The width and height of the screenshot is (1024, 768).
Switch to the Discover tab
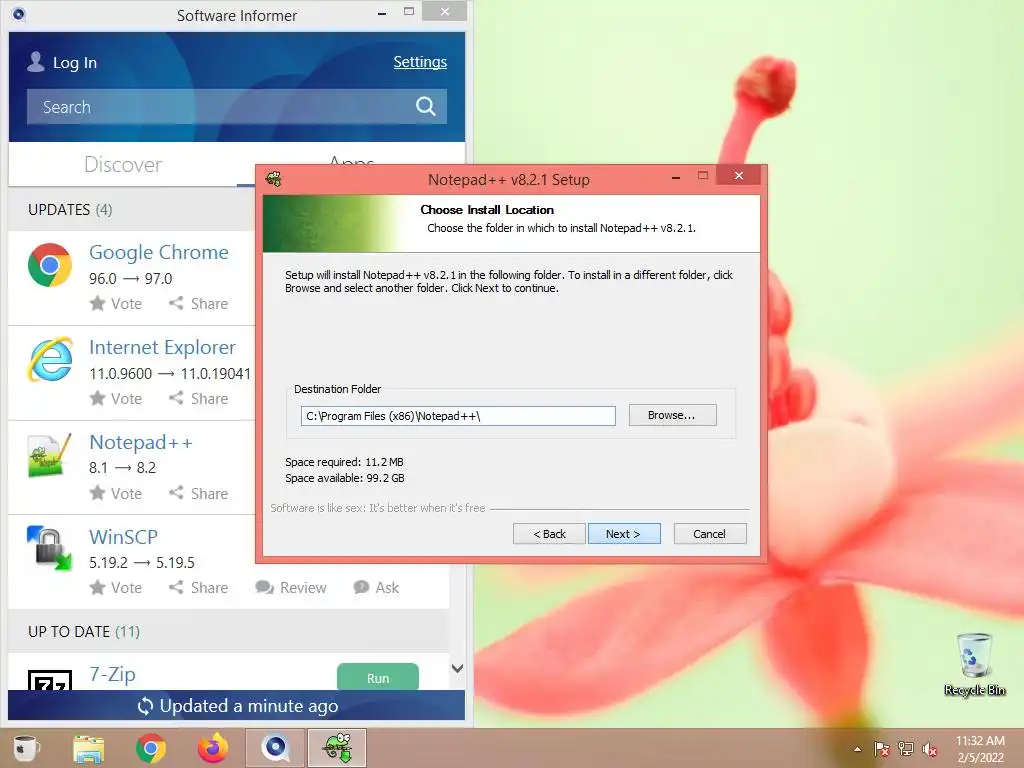point(123,165)
